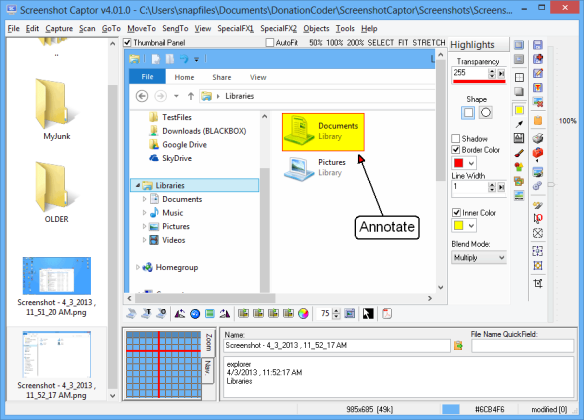Click the yellow Inner Color swatch
The image size is (584, 420).
point(458,226)
